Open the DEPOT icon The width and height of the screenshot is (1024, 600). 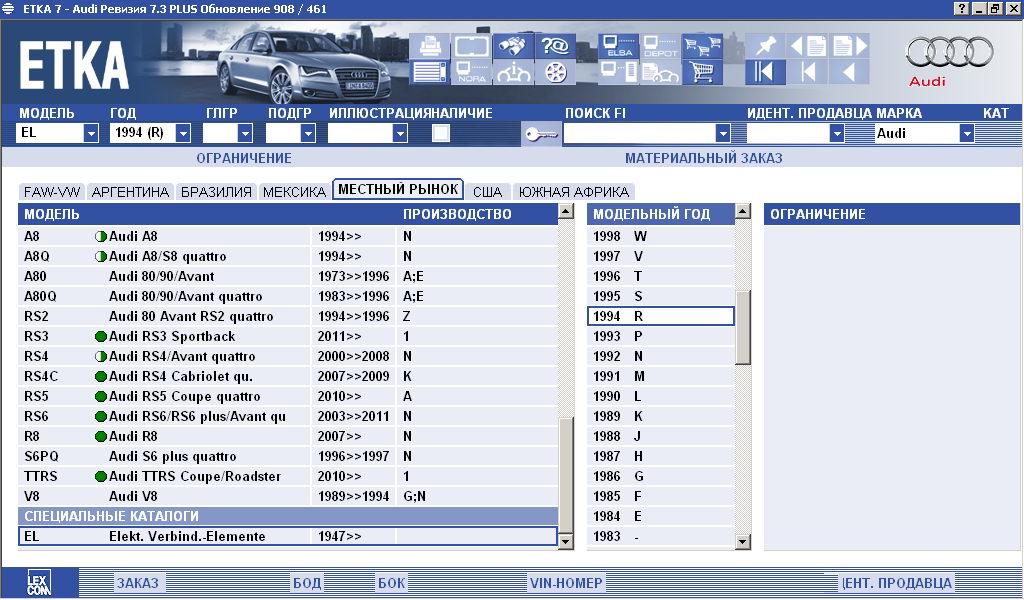[x=660, y=46]
